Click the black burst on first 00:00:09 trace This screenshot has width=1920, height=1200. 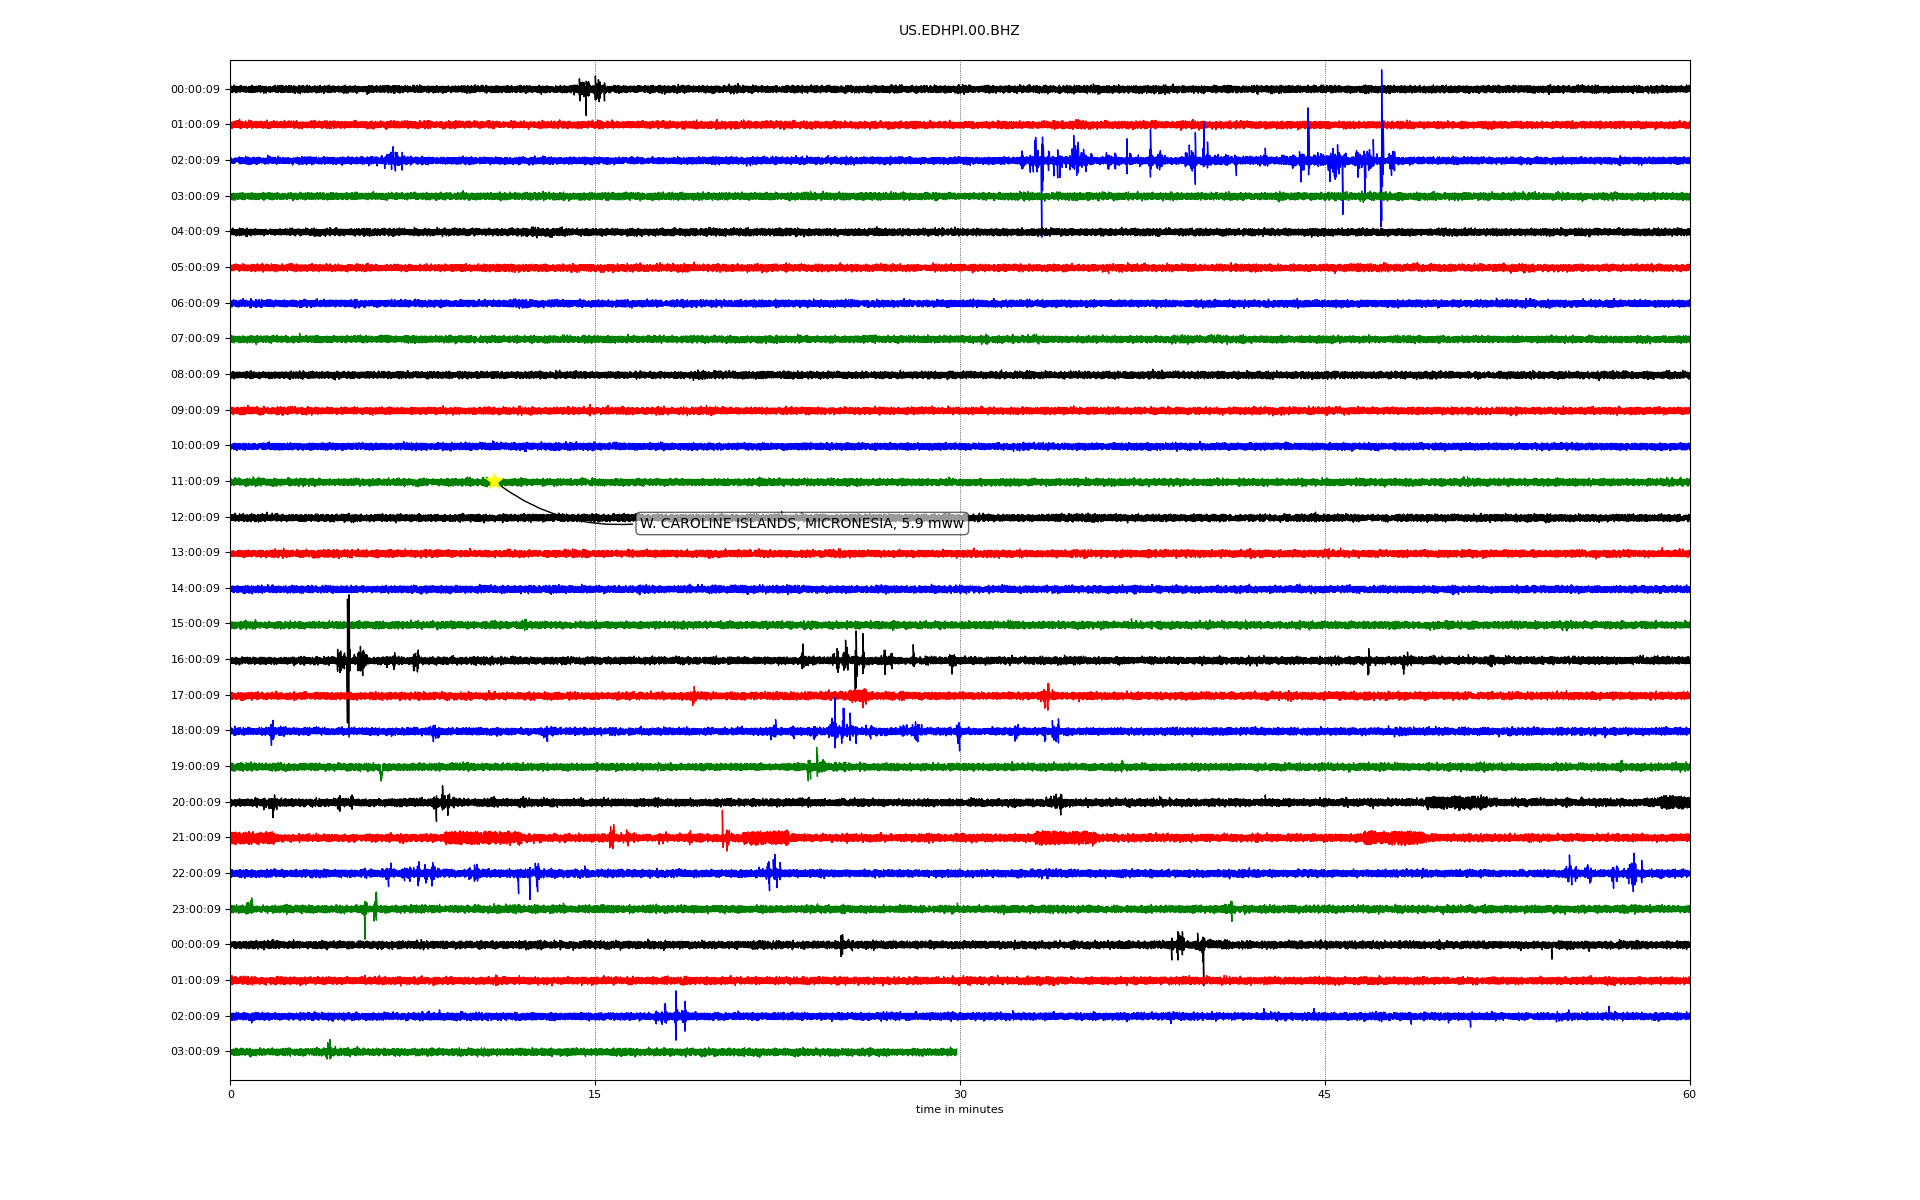590,90
